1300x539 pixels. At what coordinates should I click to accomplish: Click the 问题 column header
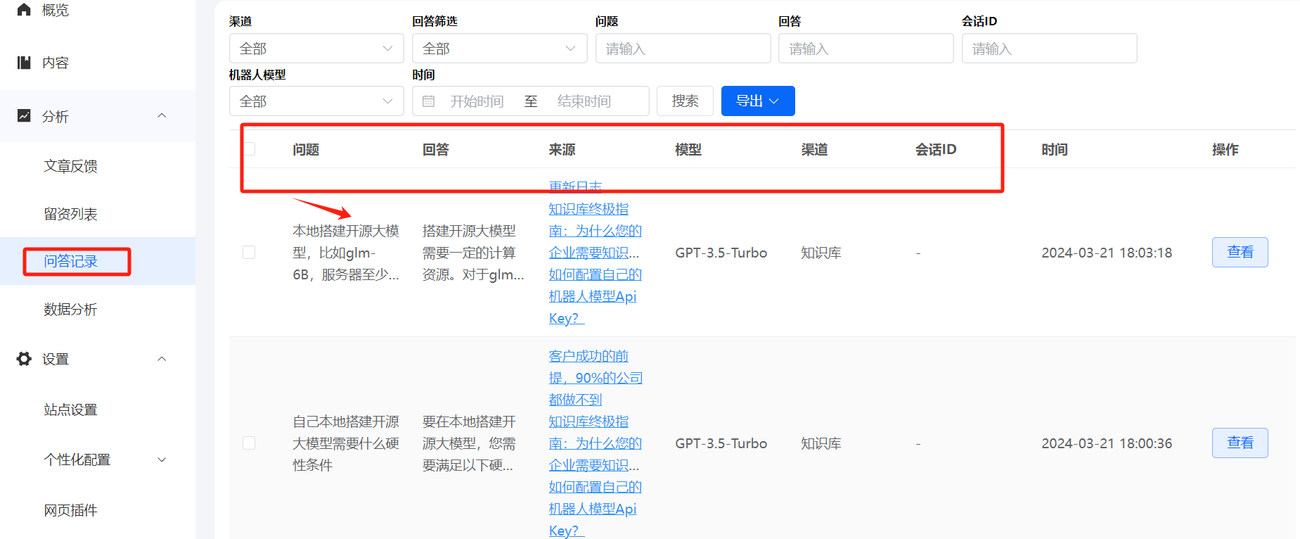coord(306,150)
